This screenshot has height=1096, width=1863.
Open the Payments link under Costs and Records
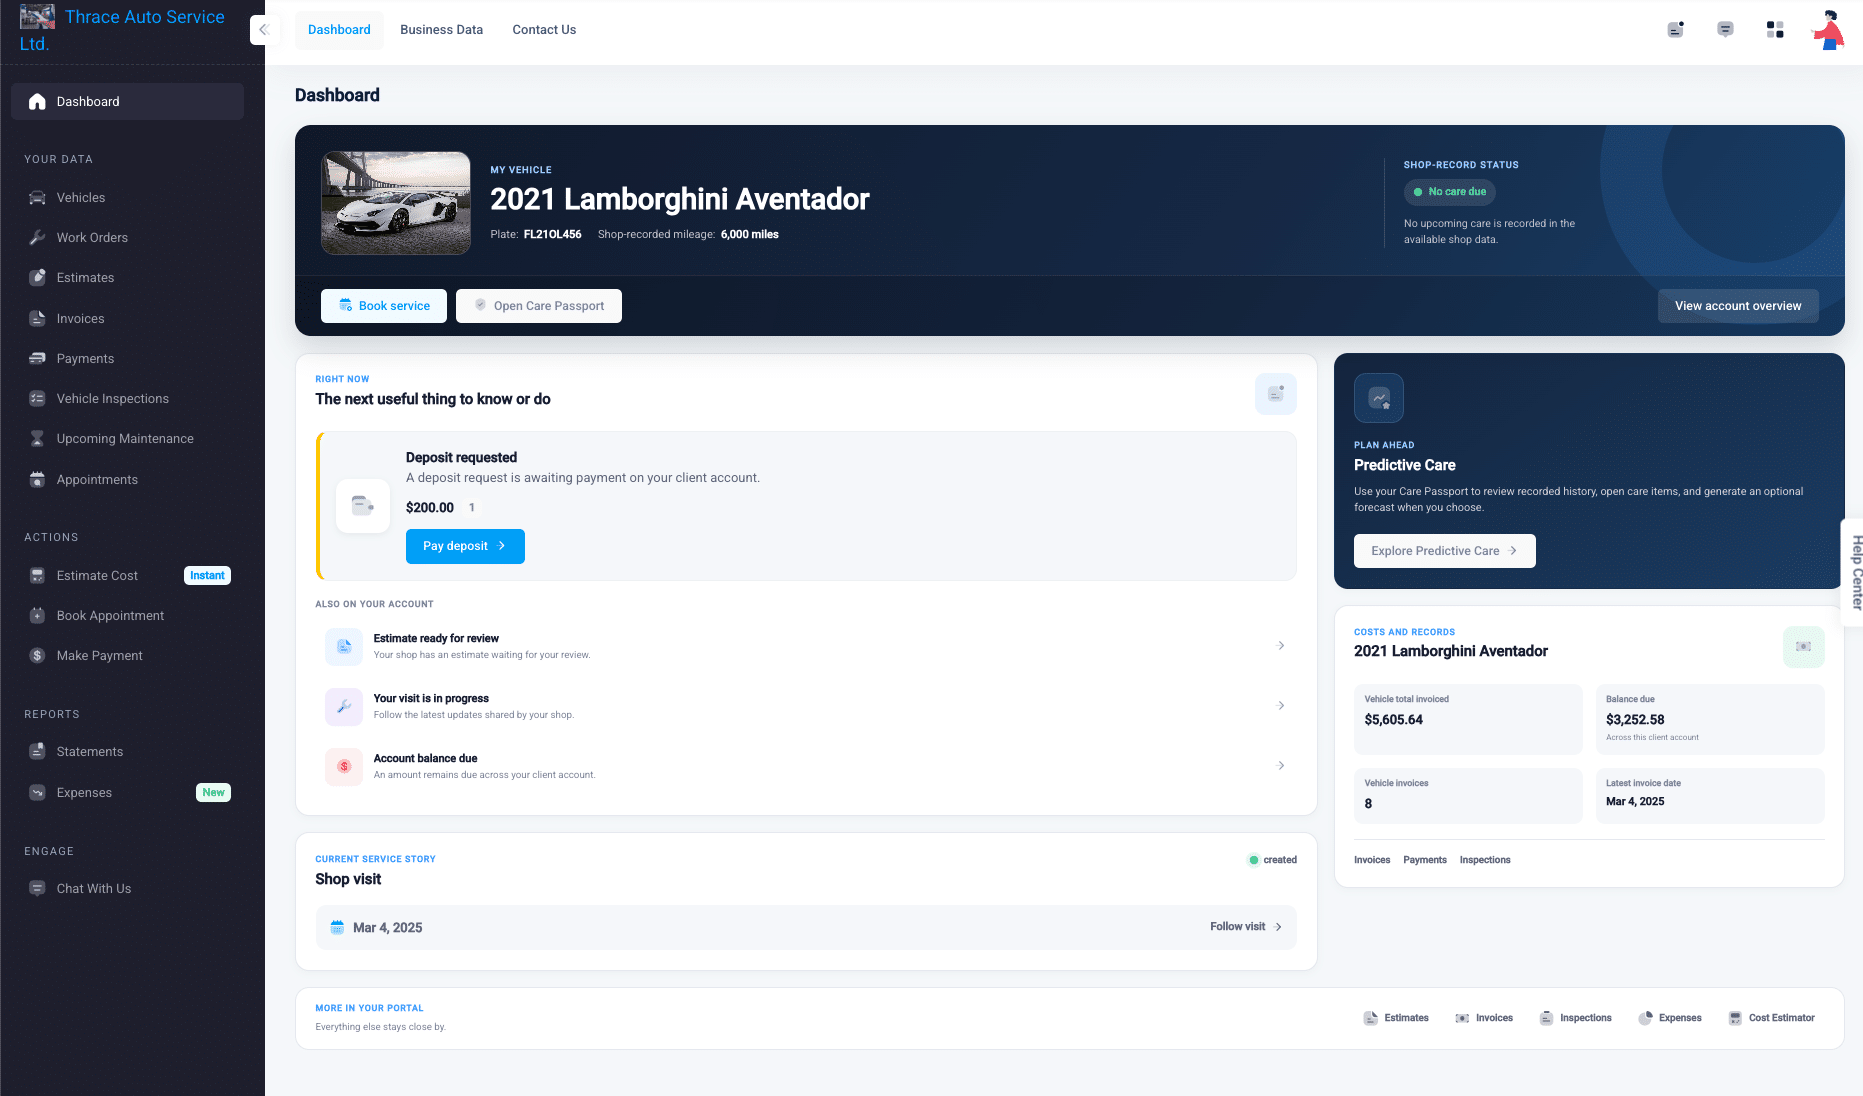pos(1425,860)
